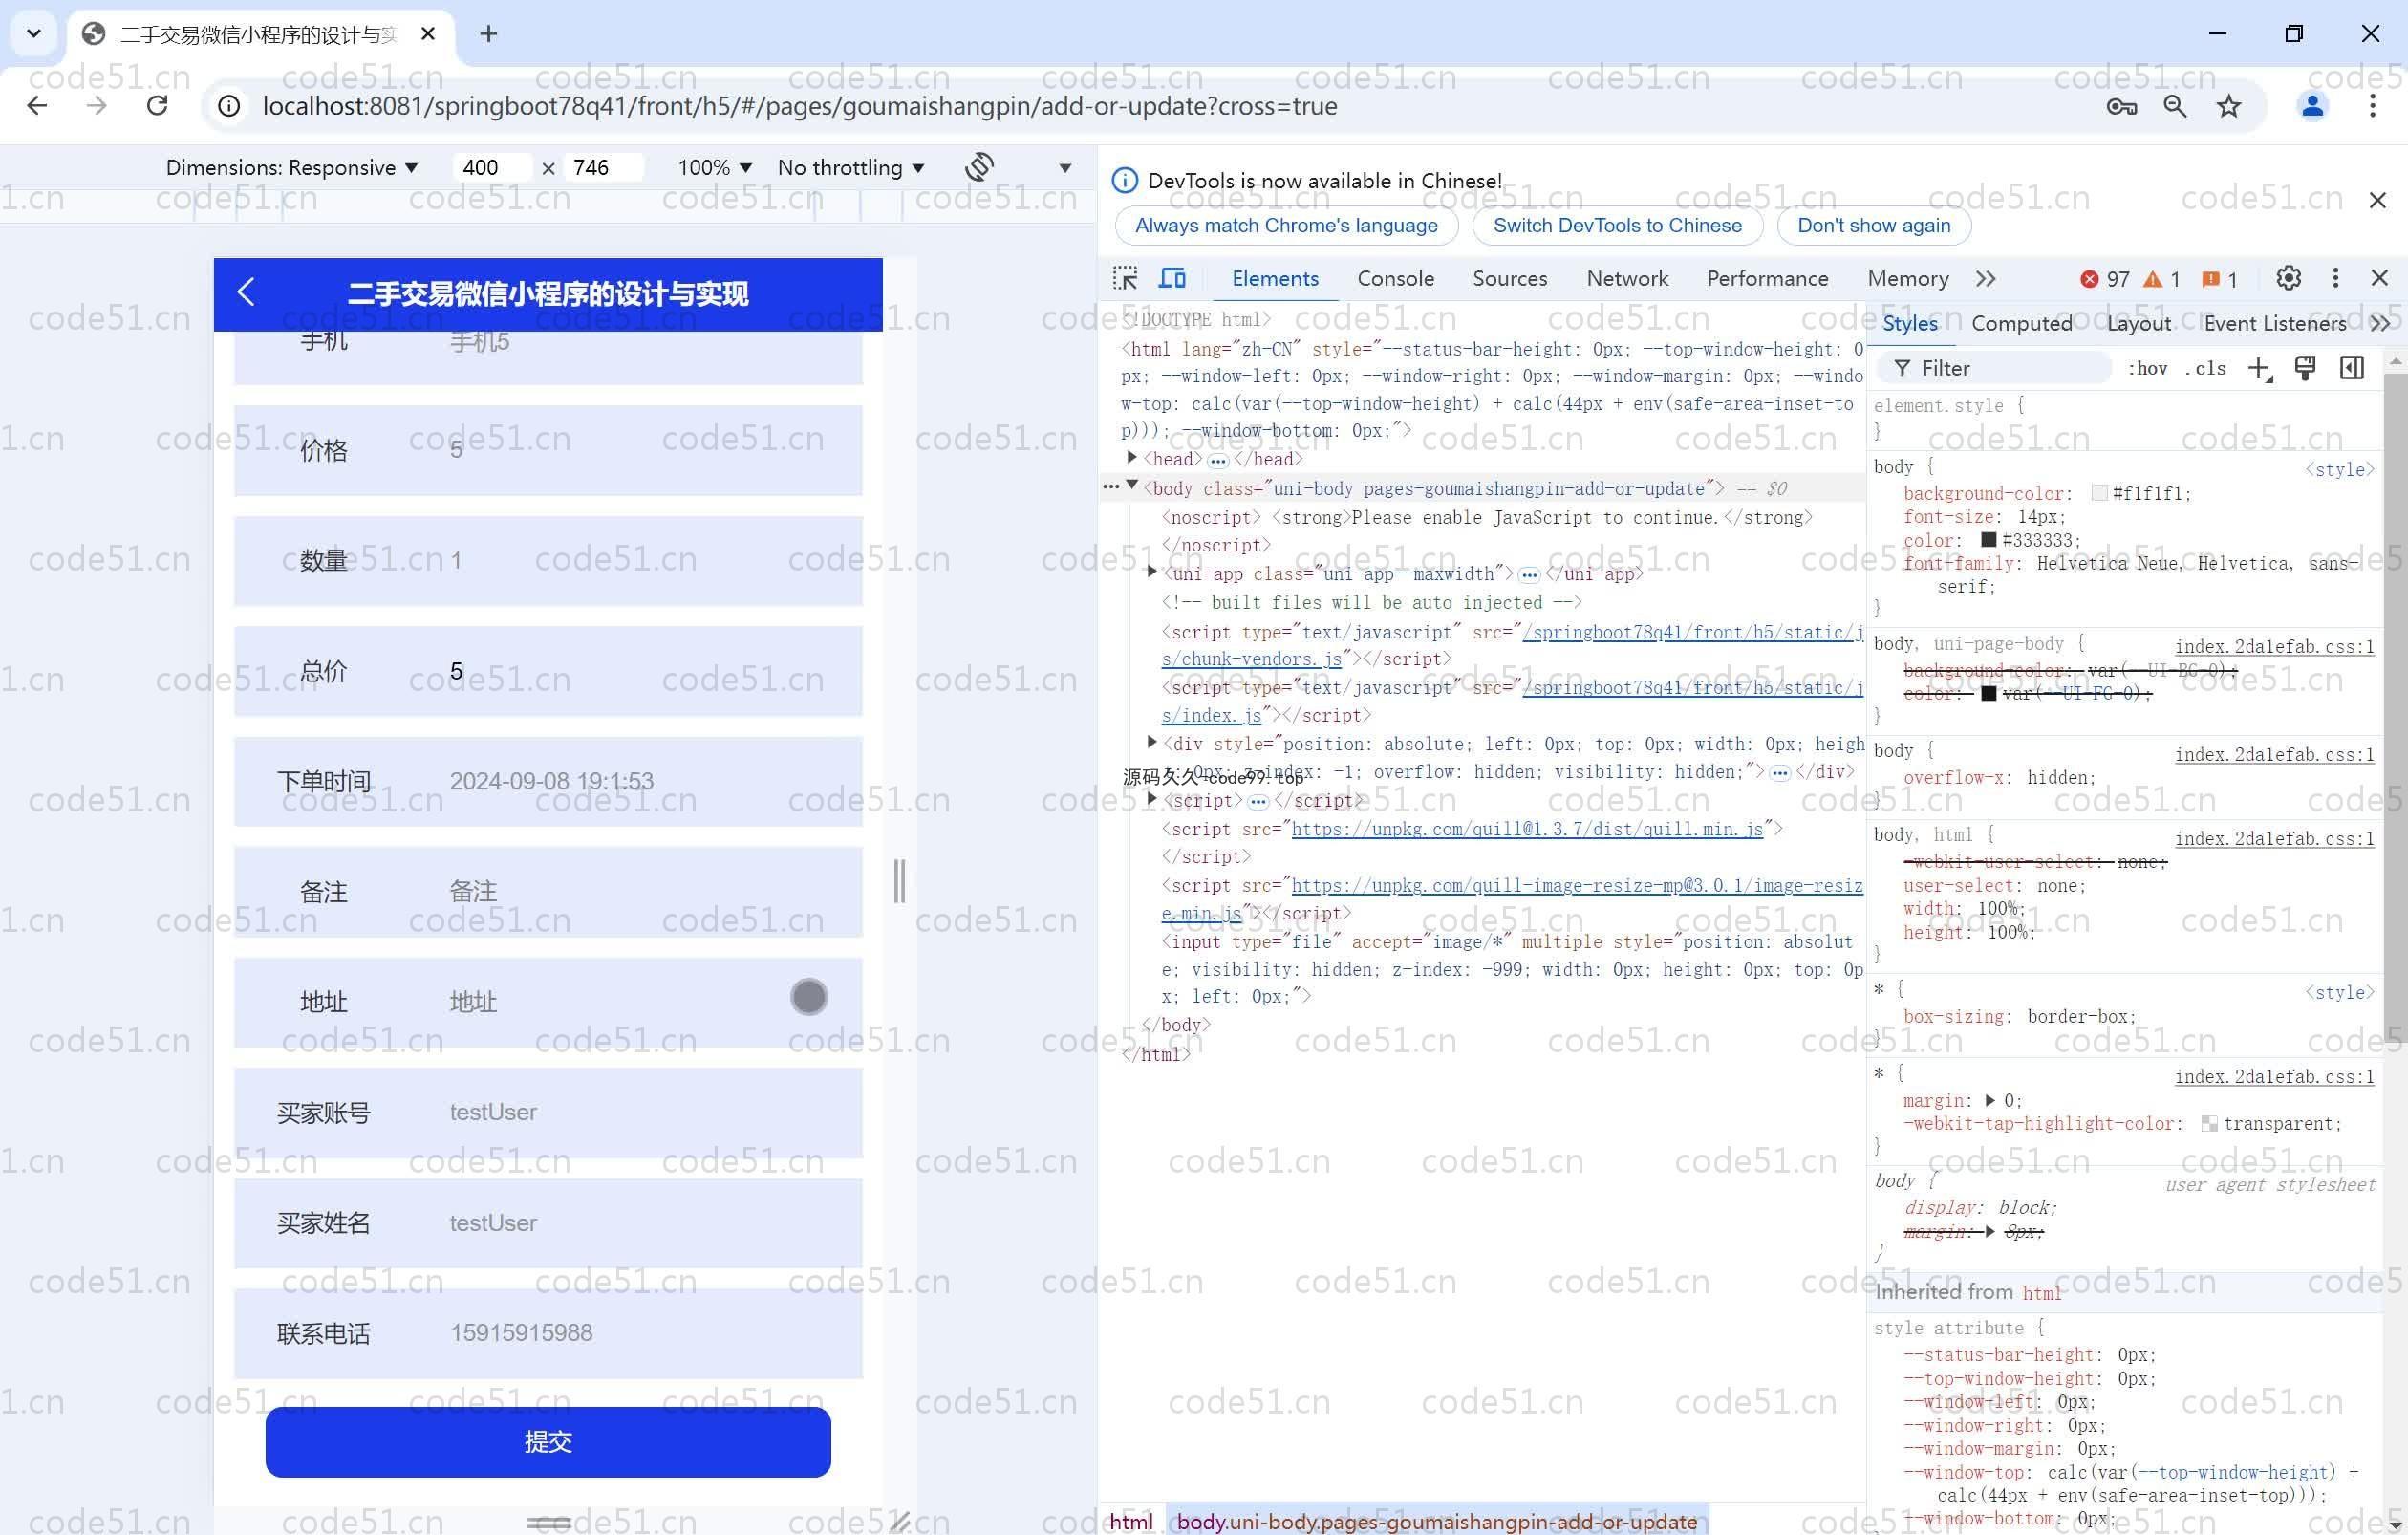Open the Dimensions: Responsive dropdown
2408x1535 pixels.
tap(291, 167)
